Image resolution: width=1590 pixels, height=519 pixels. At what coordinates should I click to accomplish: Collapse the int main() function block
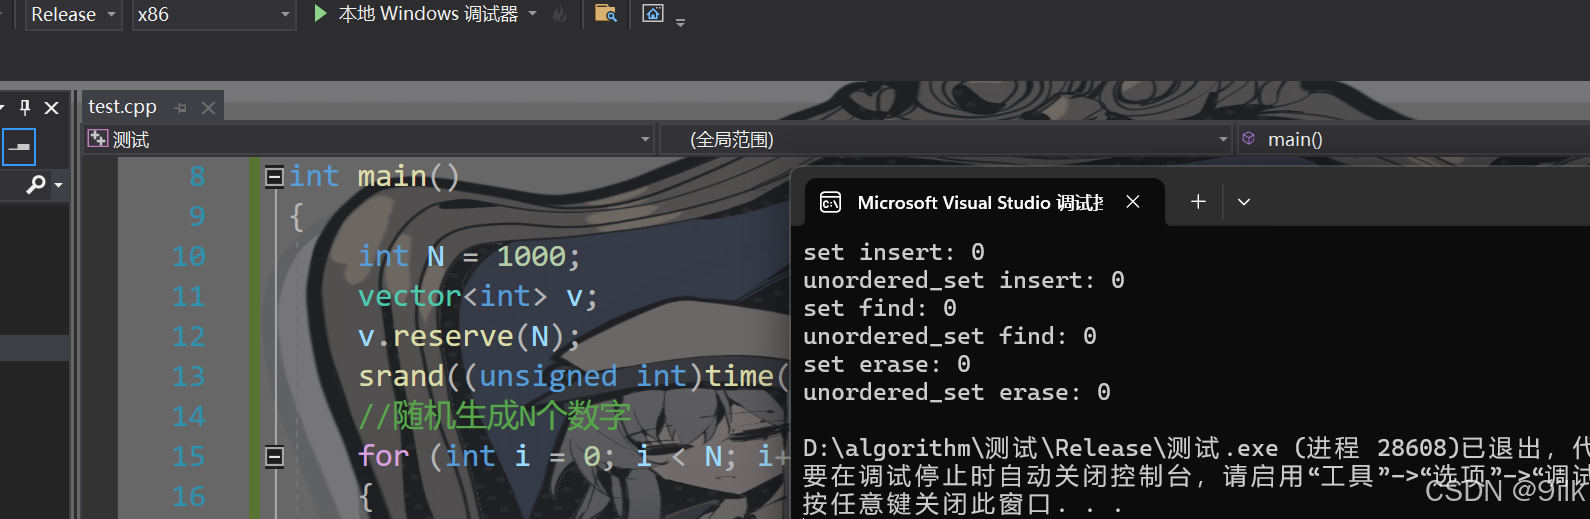(274, 177)
